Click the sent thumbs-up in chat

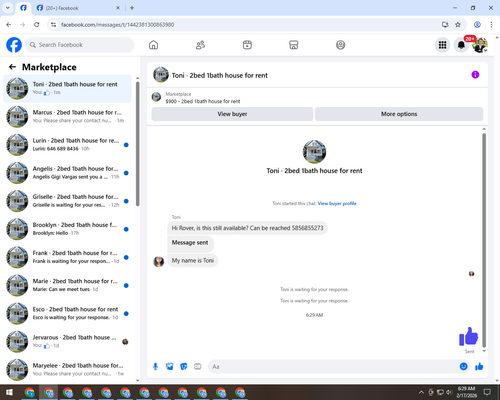469,336
